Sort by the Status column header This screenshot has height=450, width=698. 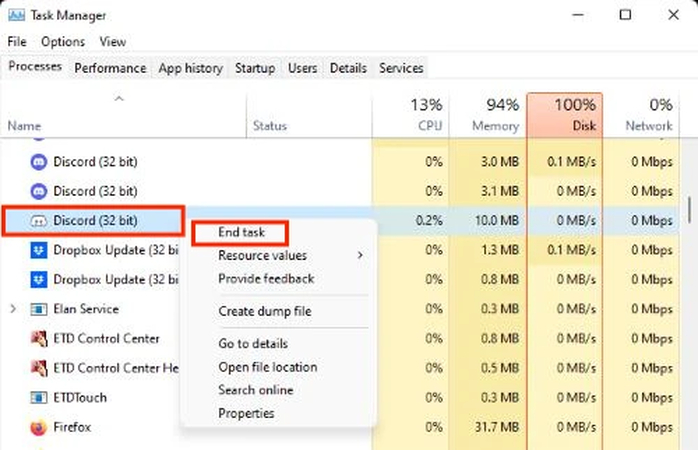pos(309,115)
